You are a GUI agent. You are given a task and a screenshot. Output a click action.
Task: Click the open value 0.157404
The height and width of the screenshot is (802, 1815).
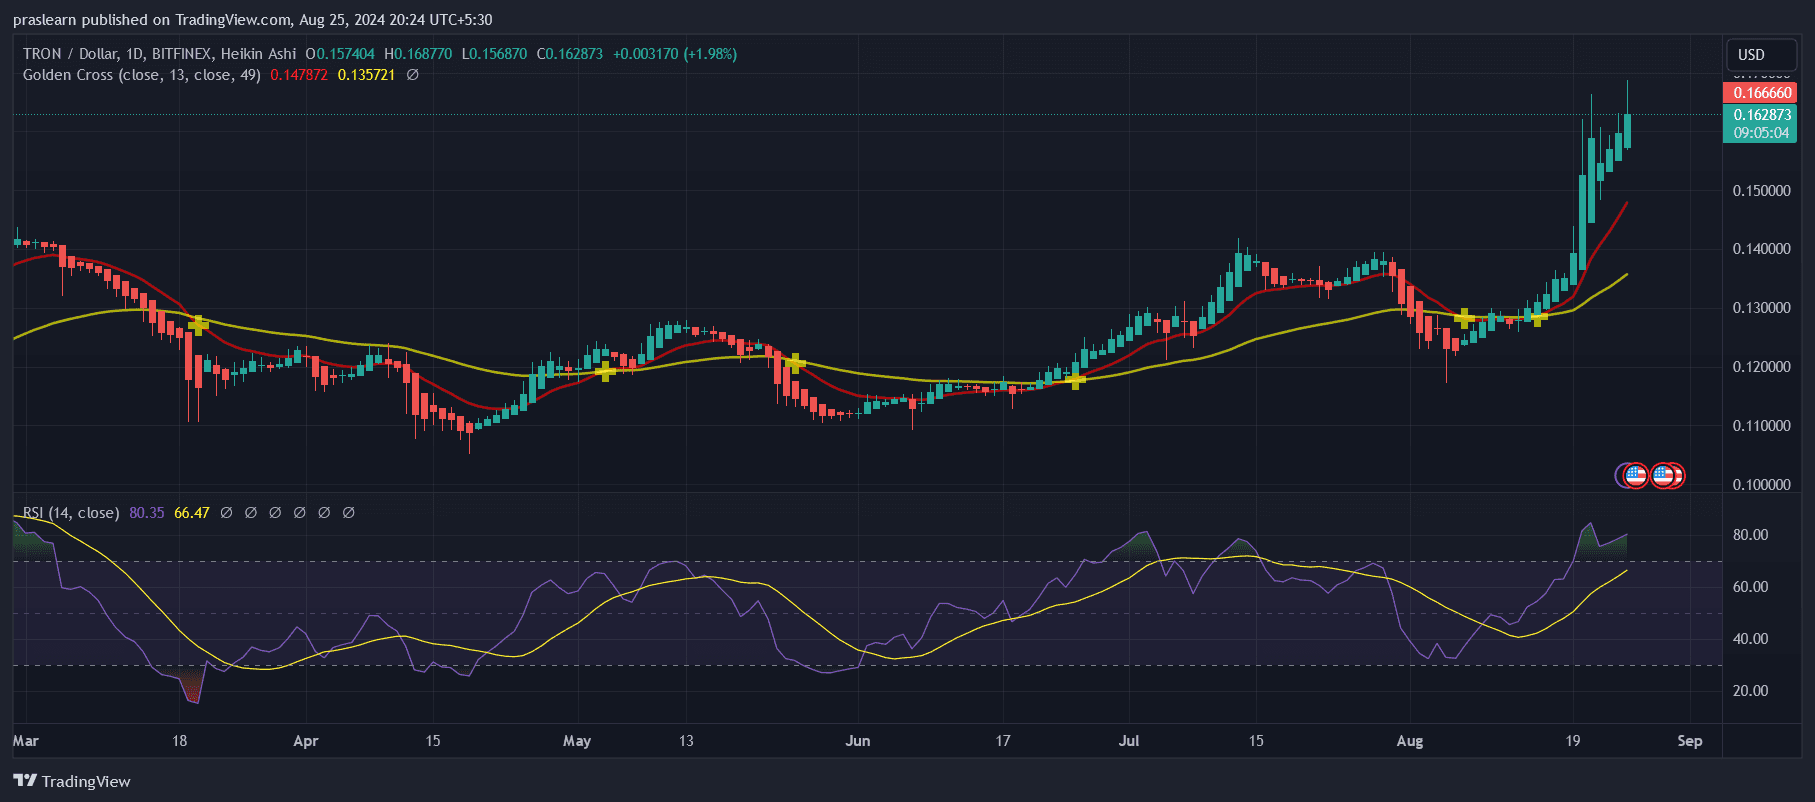[345, 54]
